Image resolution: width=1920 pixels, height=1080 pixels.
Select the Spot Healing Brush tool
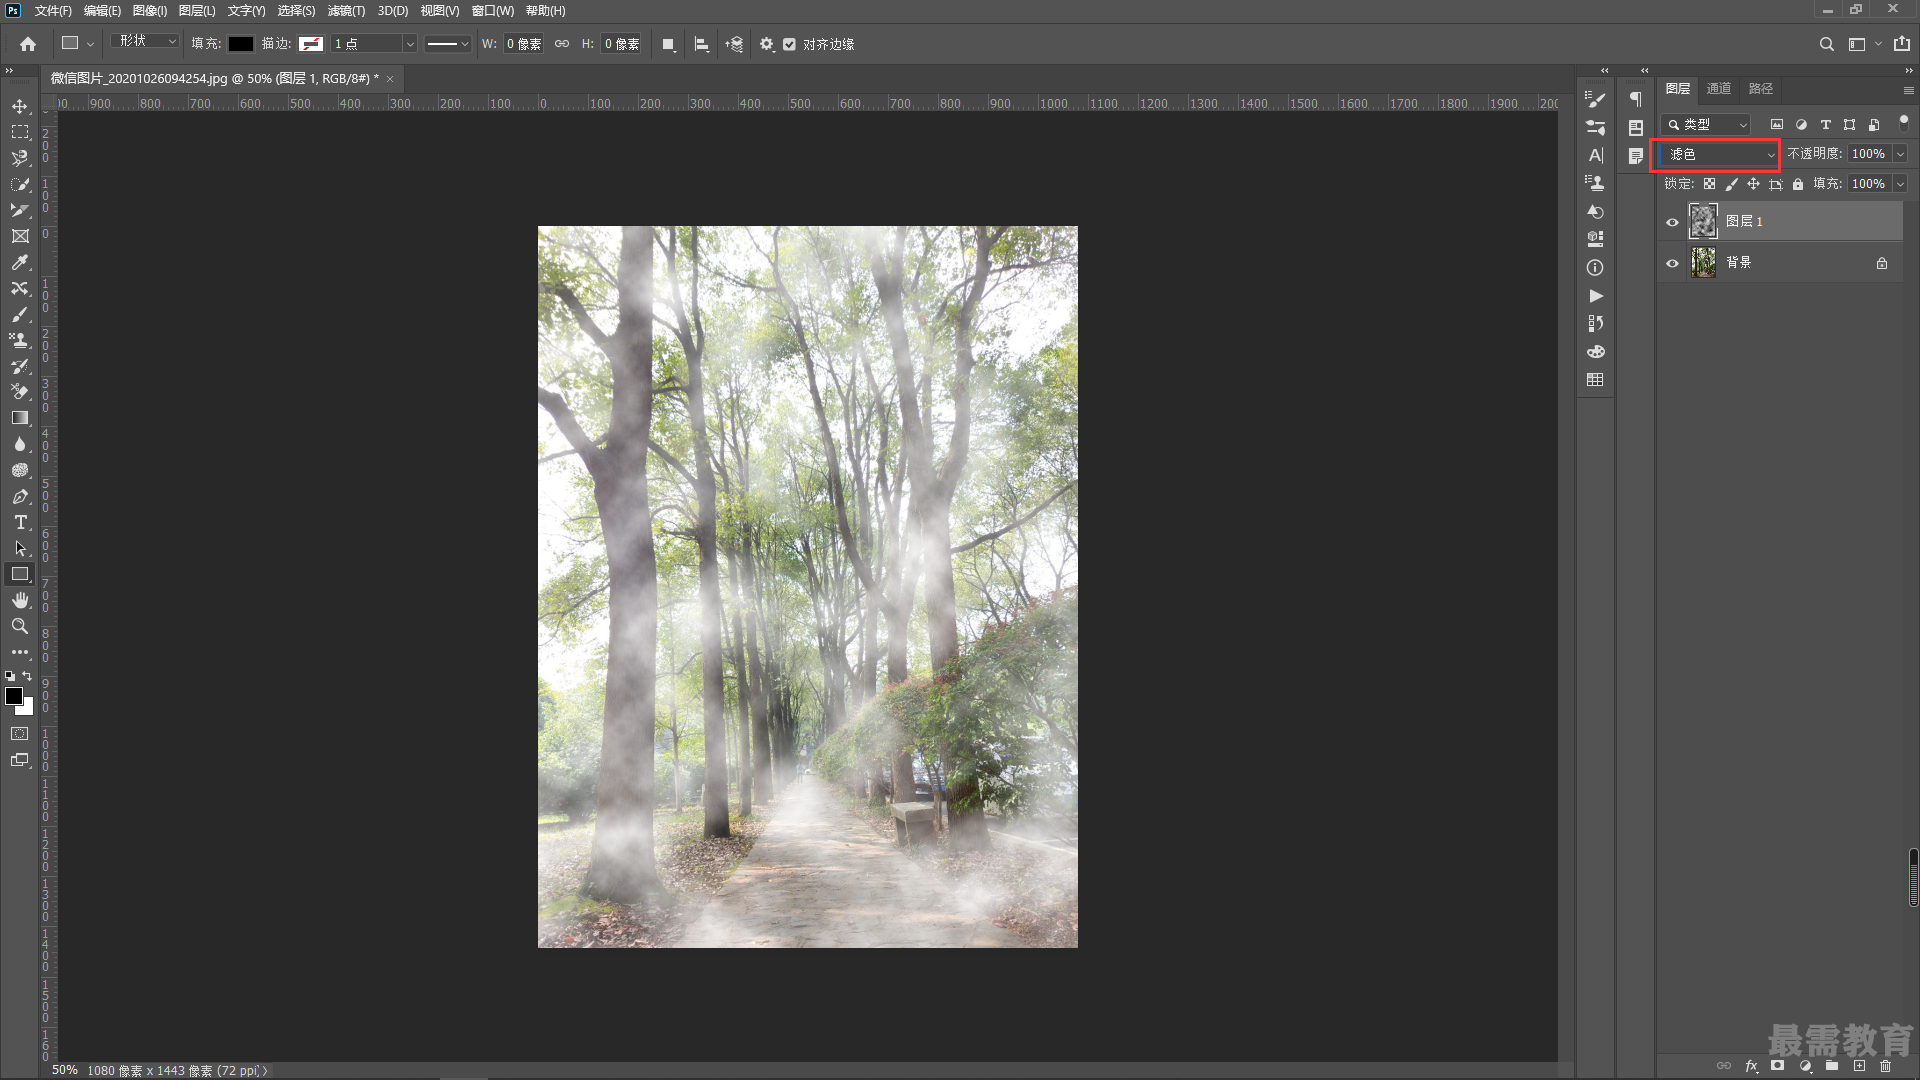tap(20, 288)
